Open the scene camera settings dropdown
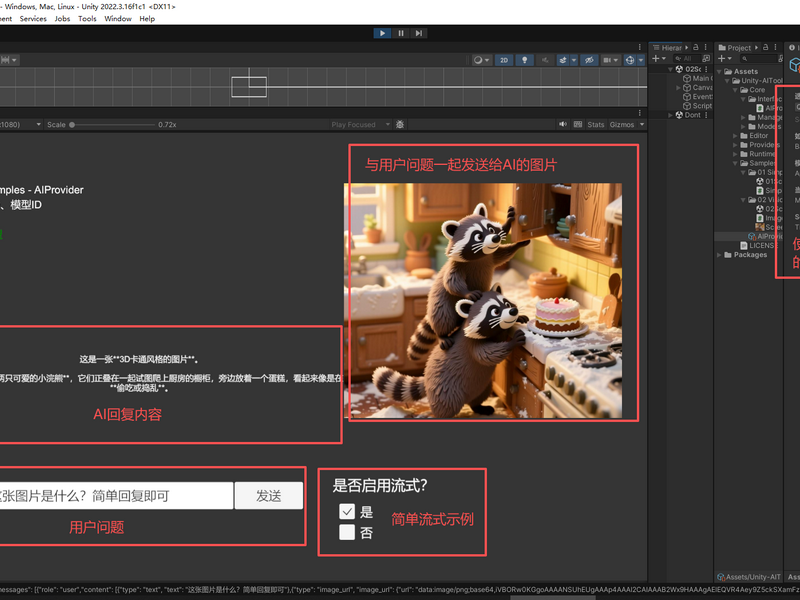 tap(611, 60)
